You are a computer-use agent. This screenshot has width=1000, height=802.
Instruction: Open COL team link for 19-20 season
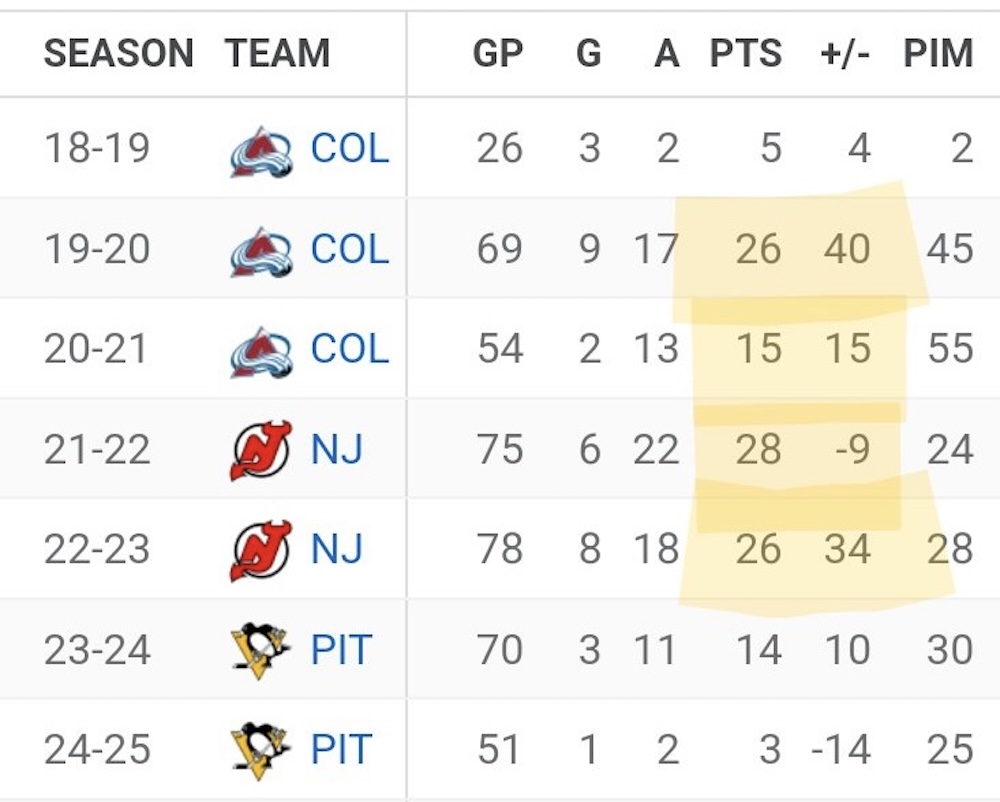click(x=349, y=249)
